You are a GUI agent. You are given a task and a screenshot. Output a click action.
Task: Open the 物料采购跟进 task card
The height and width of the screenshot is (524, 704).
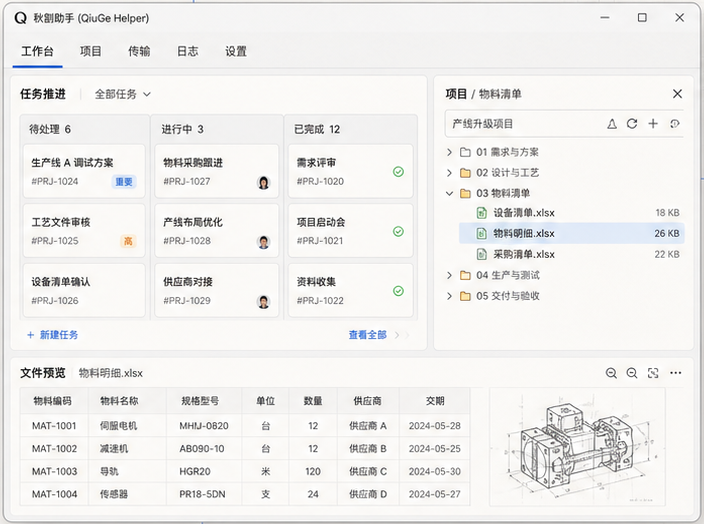click(217, 171)
